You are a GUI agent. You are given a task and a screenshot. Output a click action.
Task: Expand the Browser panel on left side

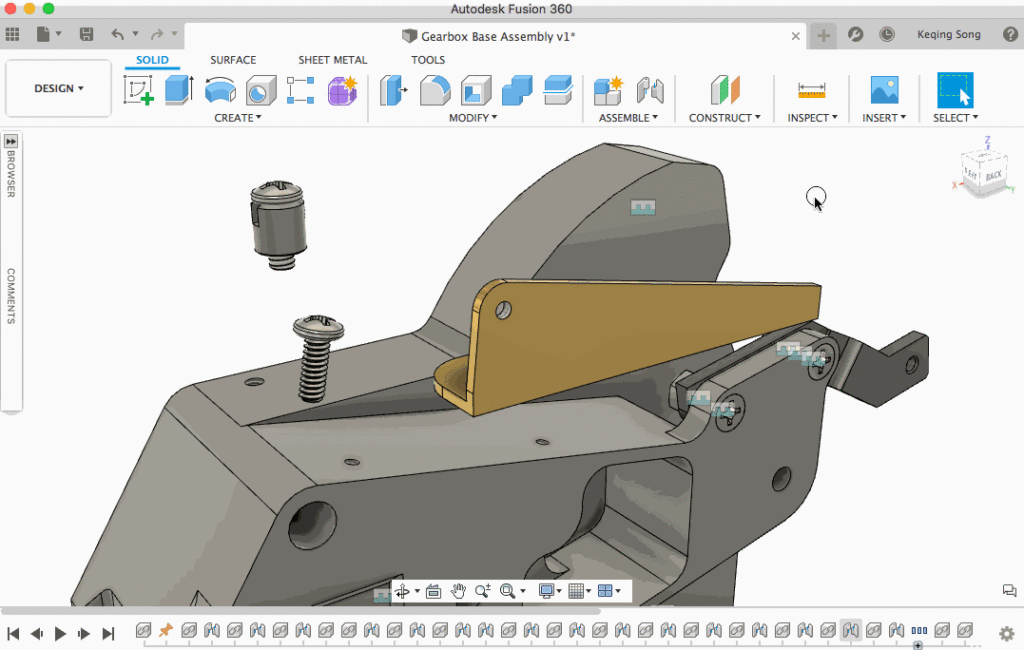tap(11, 143)
